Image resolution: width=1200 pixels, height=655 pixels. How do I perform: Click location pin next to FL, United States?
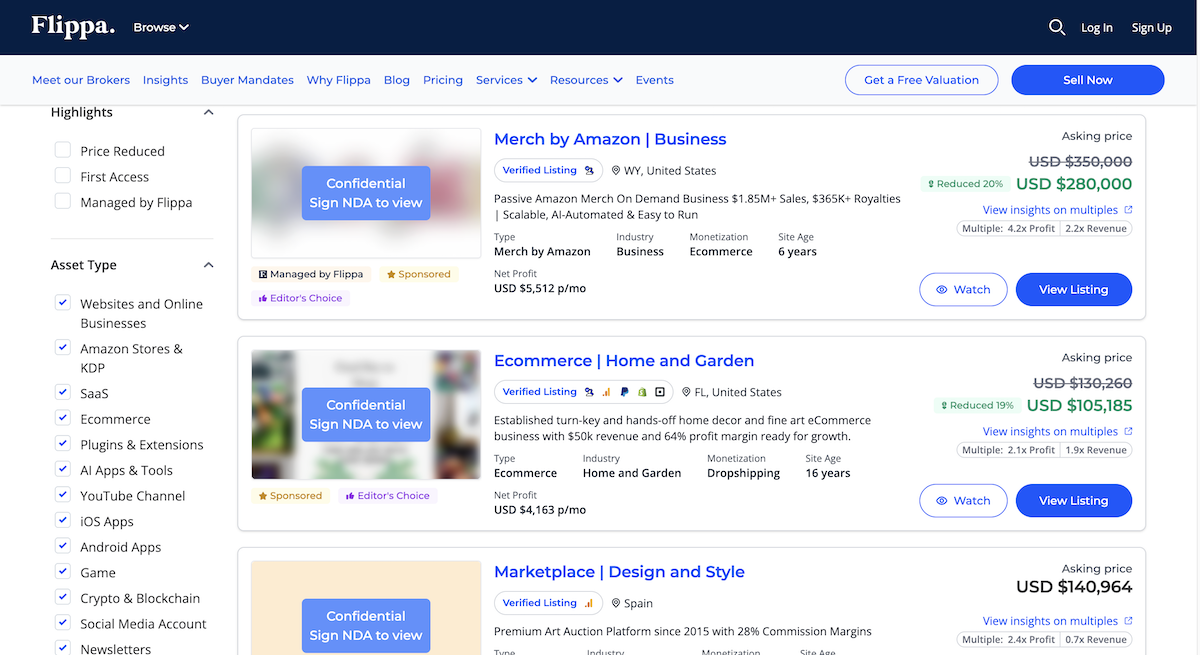pos(686,393)
